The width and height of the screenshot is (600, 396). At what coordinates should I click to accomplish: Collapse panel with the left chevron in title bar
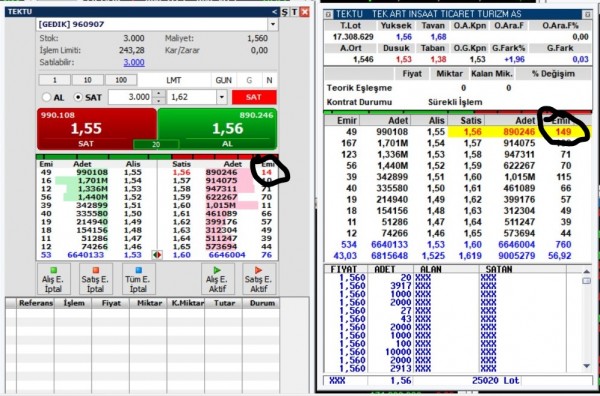pos(274,12)
